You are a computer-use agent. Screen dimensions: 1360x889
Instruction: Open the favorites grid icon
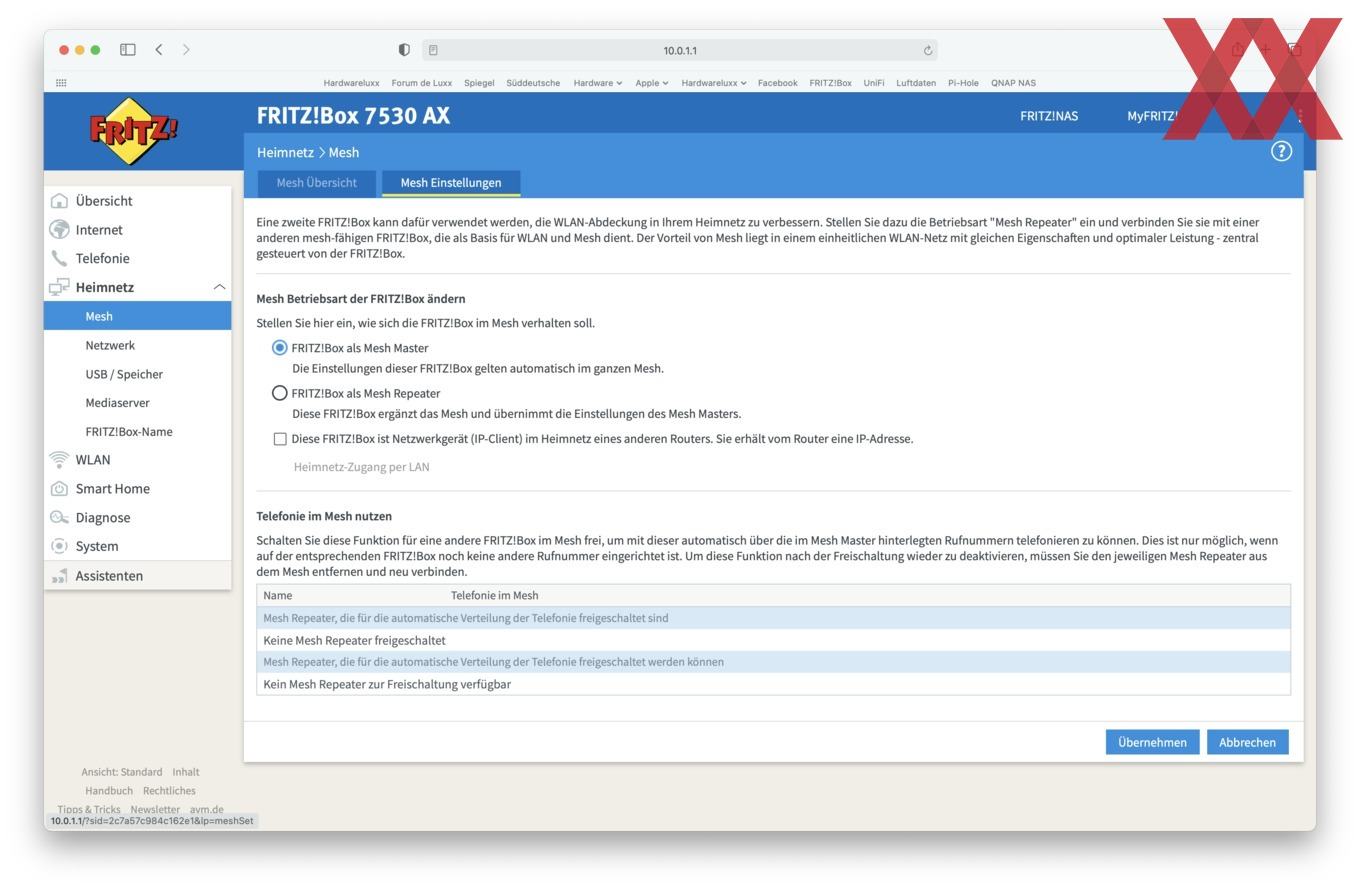click(61, 83)
